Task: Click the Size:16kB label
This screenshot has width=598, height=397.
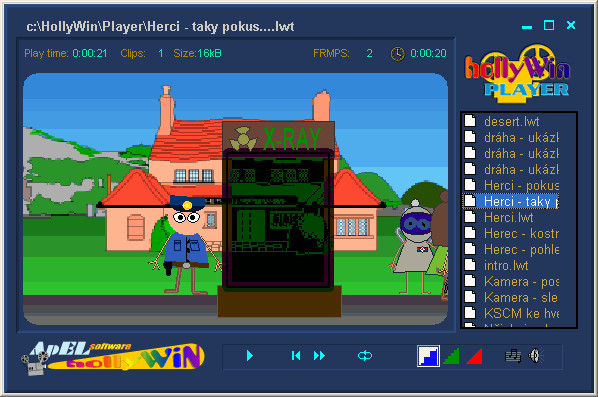Action: pos(197,53)
